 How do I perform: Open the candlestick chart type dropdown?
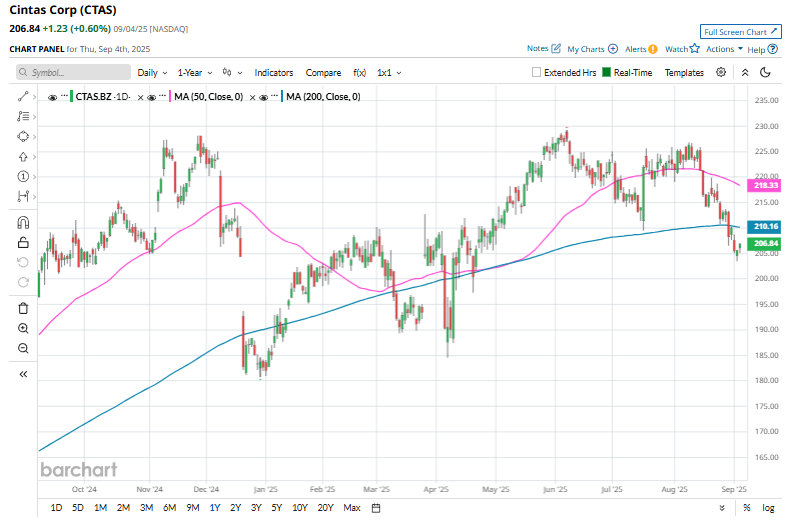pos(232,73)
